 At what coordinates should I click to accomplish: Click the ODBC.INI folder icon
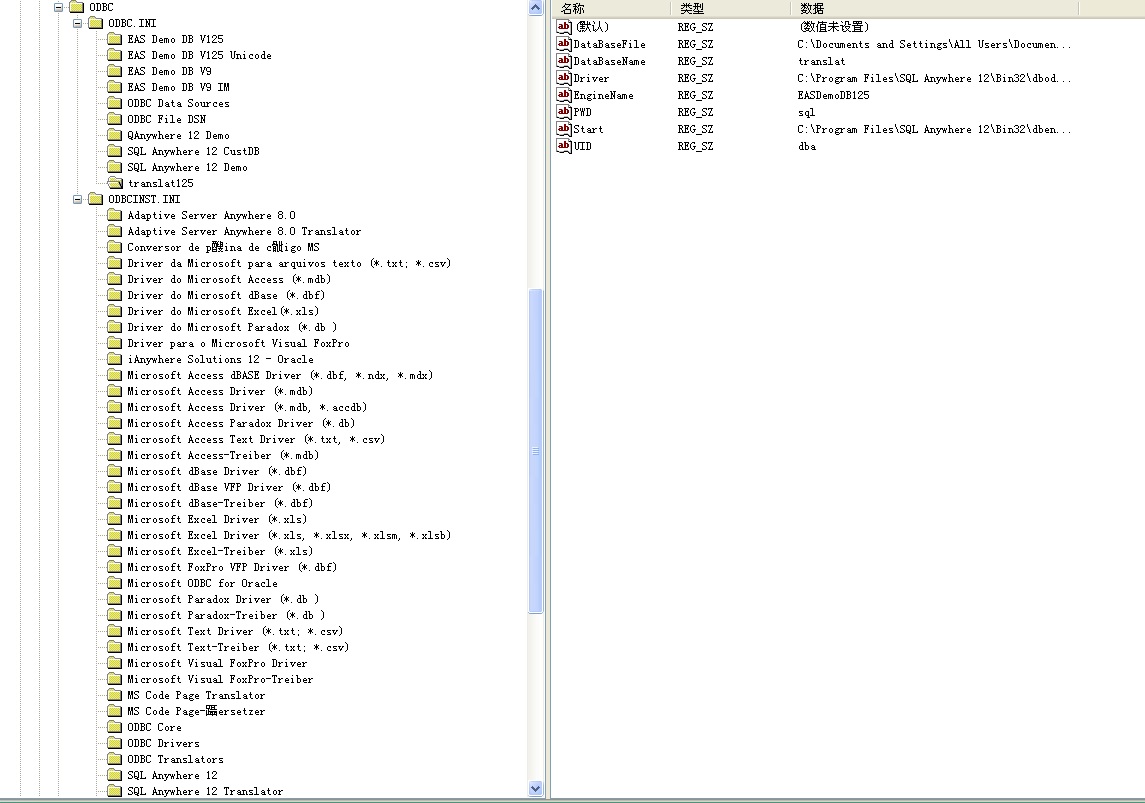point(96,23)
